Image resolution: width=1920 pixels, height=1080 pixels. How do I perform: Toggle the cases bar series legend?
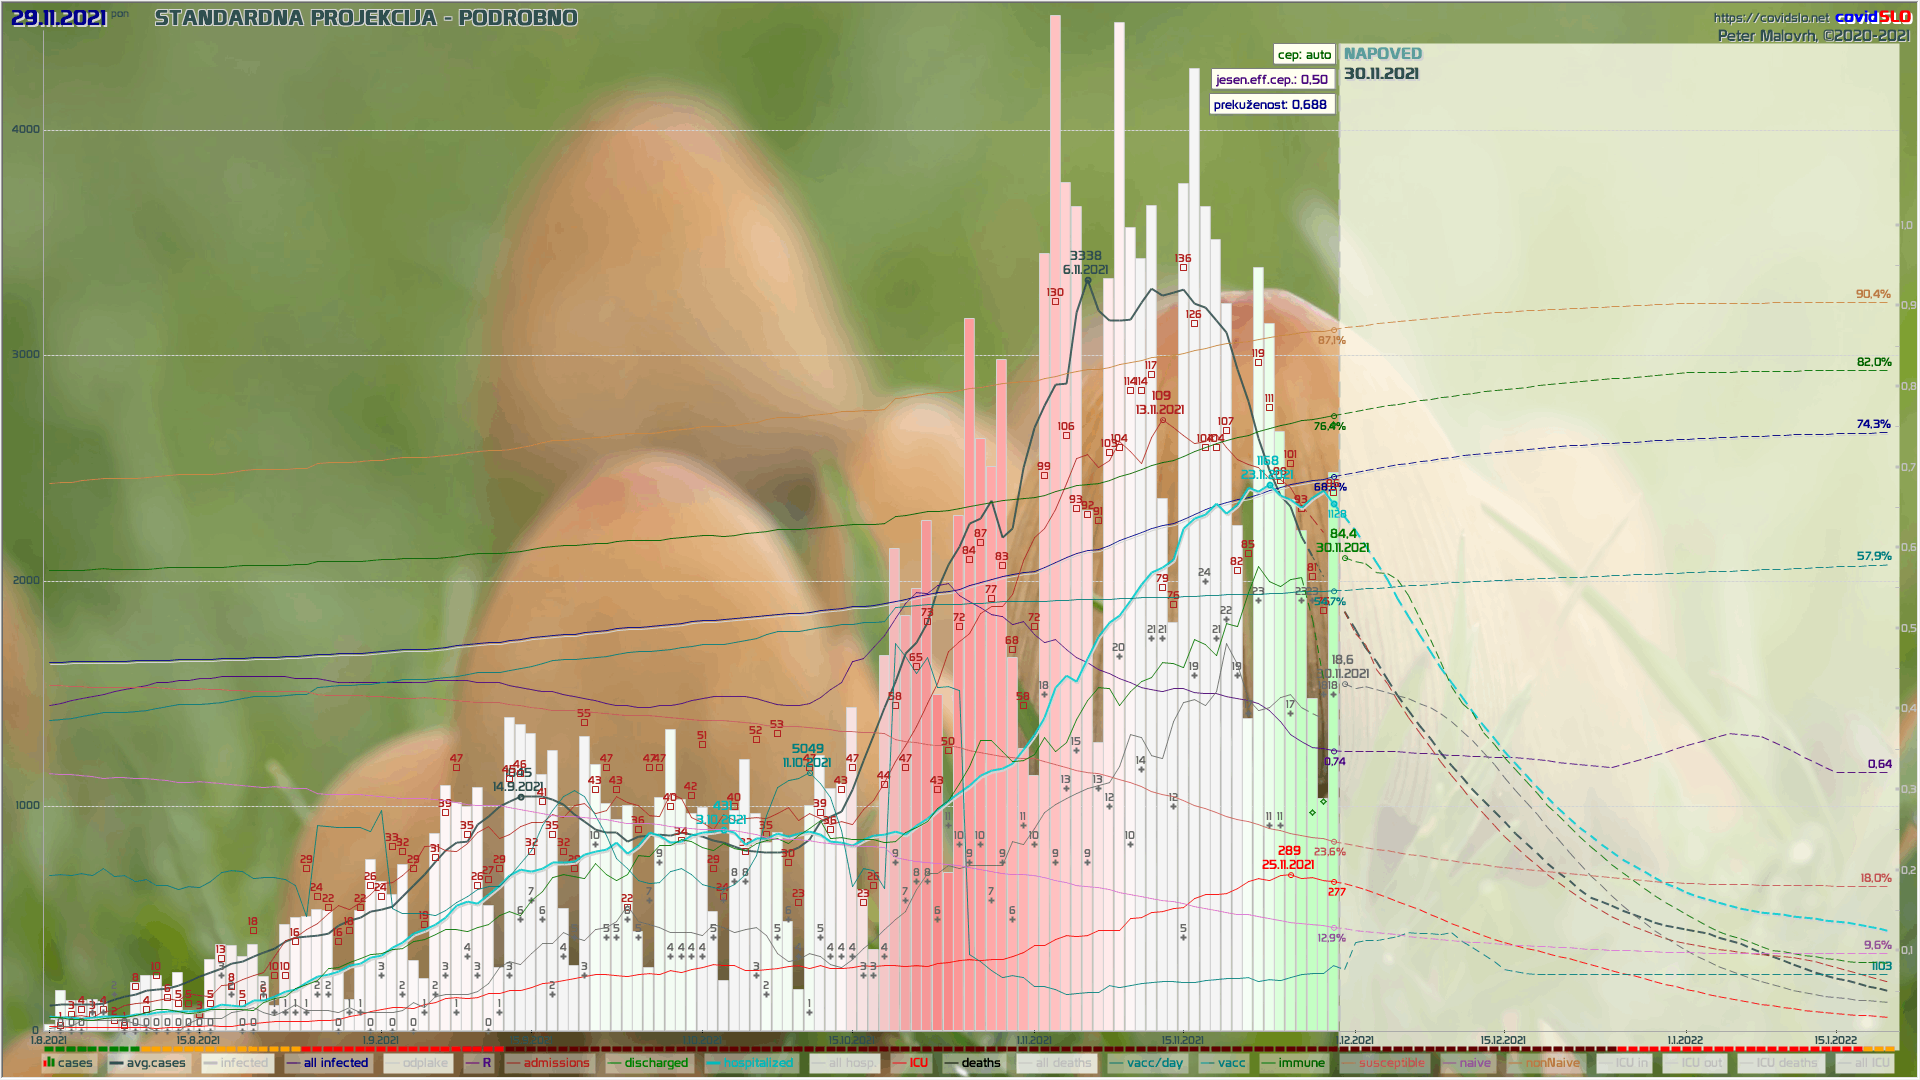tap(68, 1063)
